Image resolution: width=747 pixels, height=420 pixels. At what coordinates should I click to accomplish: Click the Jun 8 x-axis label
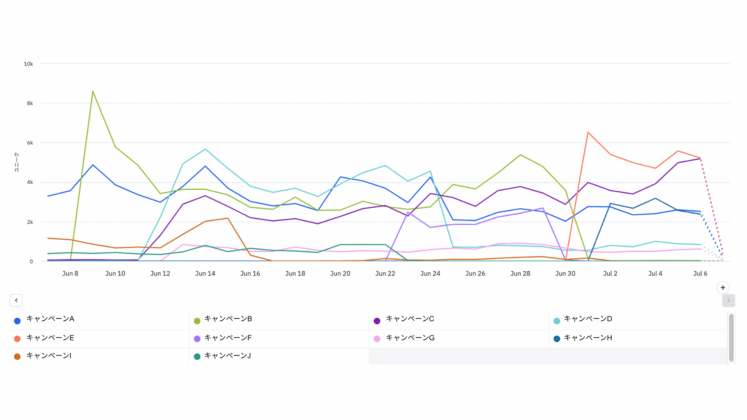[70, 272]
